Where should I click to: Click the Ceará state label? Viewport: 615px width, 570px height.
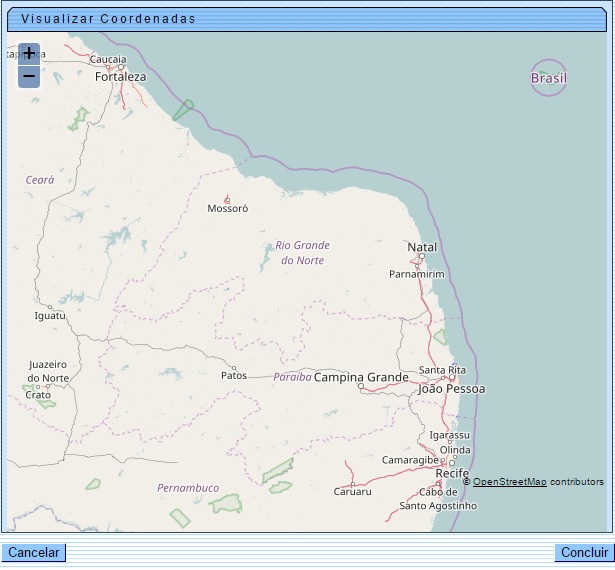click(x=40, y=180)
